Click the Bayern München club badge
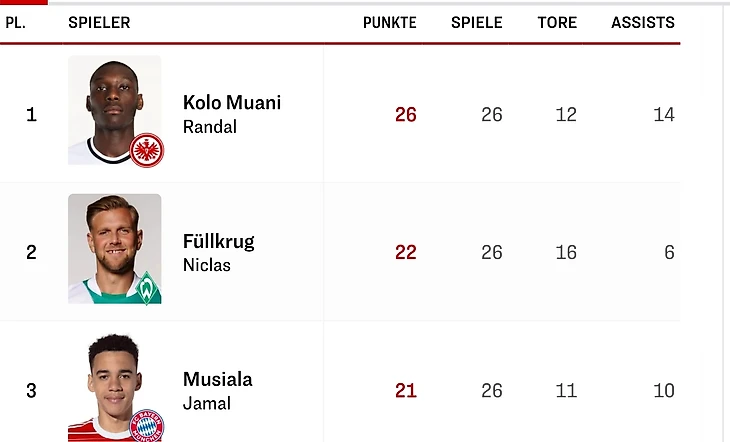Viewport: 730px width, 442px height. click(147, 424)
